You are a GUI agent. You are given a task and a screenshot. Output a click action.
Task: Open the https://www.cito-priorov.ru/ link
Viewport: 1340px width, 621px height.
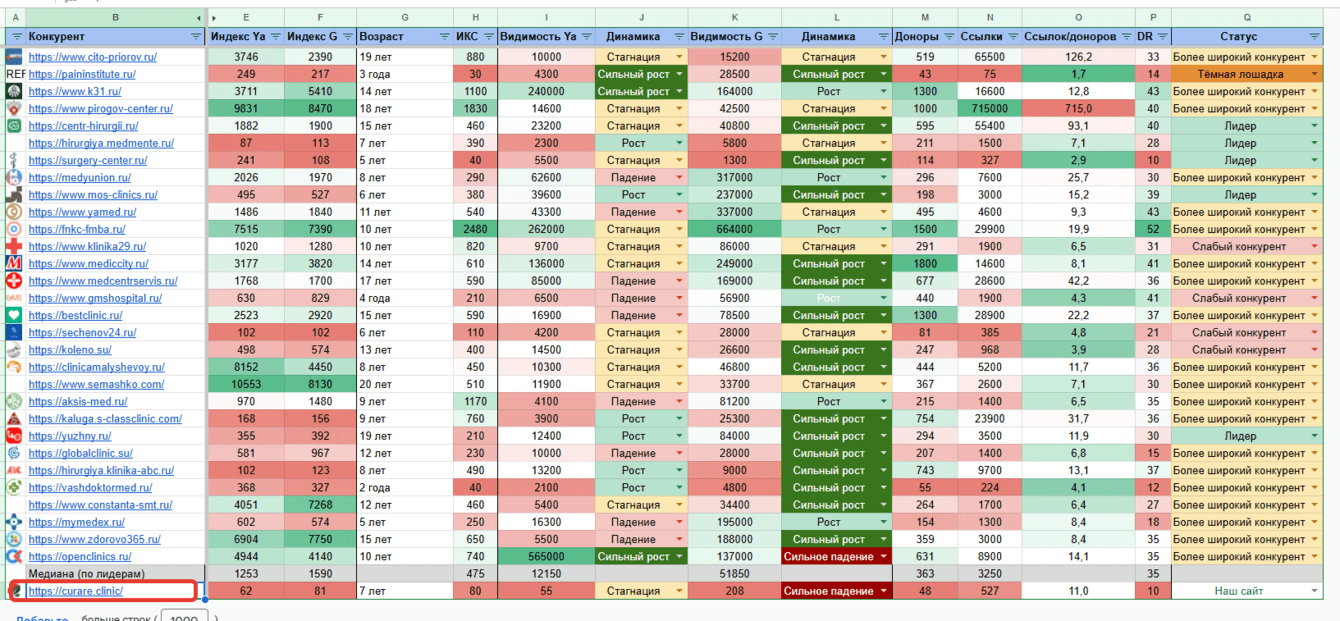(93, 57)
